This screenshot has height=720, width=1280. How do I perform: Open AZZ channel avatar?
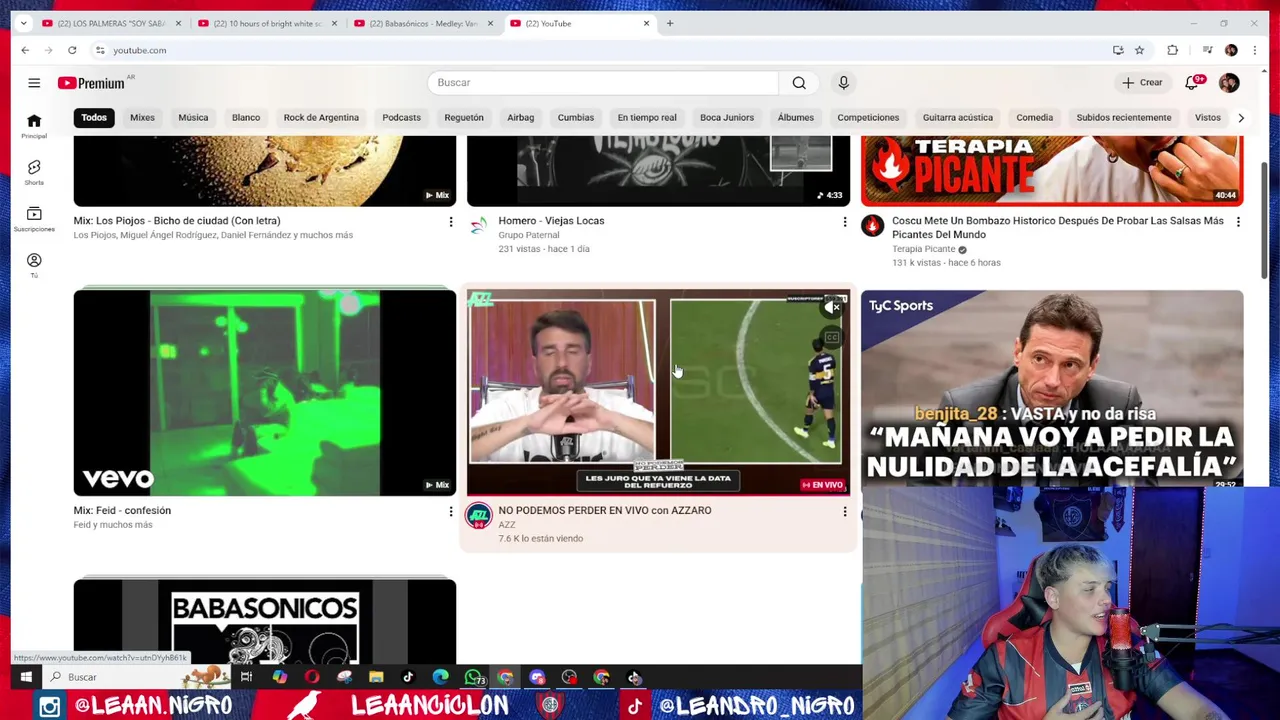coord(479,515)
